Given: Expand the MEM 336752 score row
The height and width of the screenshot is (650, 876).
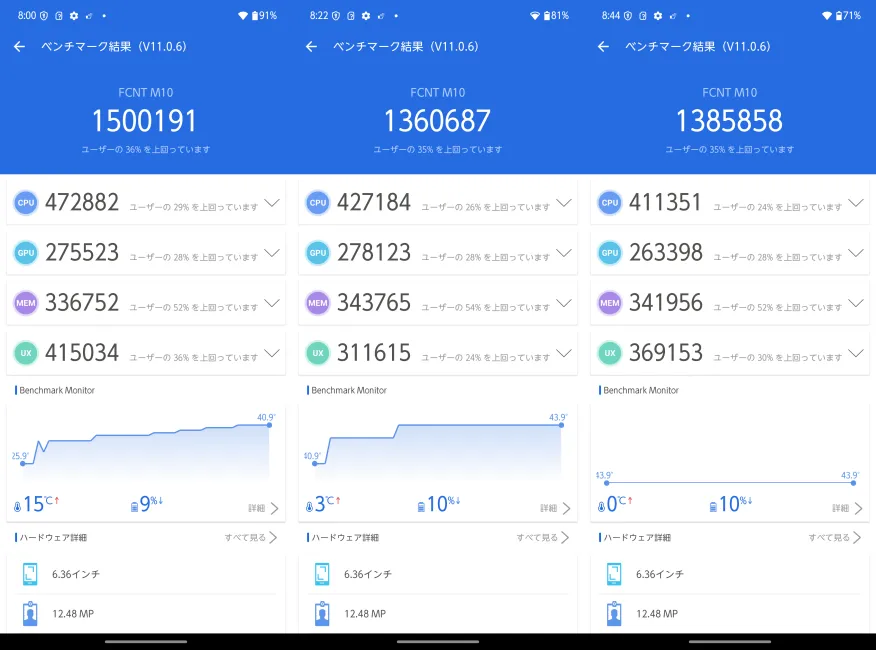Looking at the screenshot, I should pyautogui.click(x=272, y=303).
